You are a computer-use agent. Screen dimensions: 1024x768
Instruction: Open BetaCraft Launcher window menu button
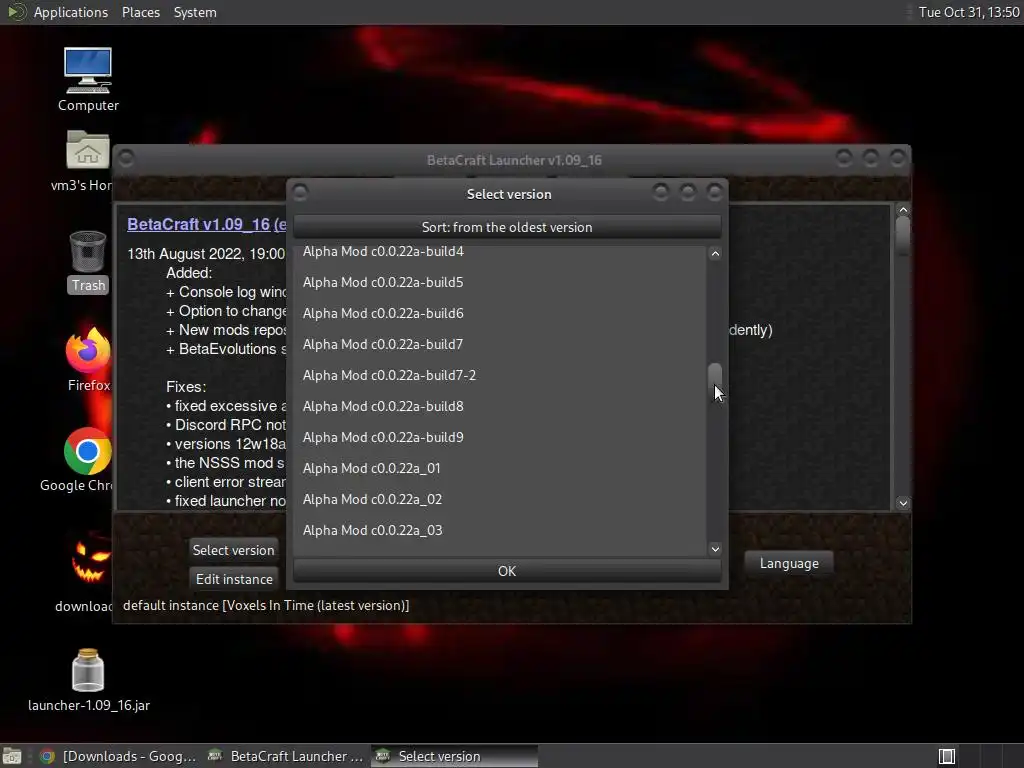click(x=127, y=159)
